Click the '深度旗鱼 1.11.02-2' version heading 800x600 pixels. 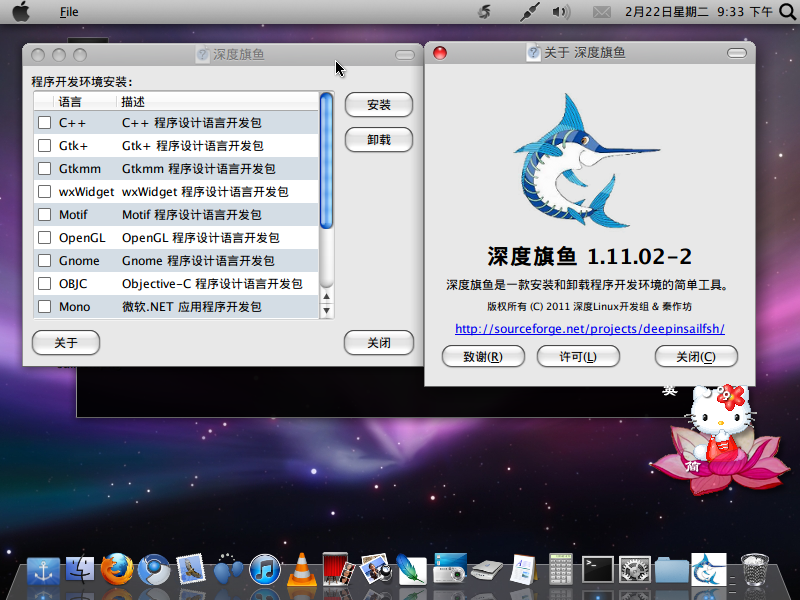pyautogui.click(x=589, y=256)
